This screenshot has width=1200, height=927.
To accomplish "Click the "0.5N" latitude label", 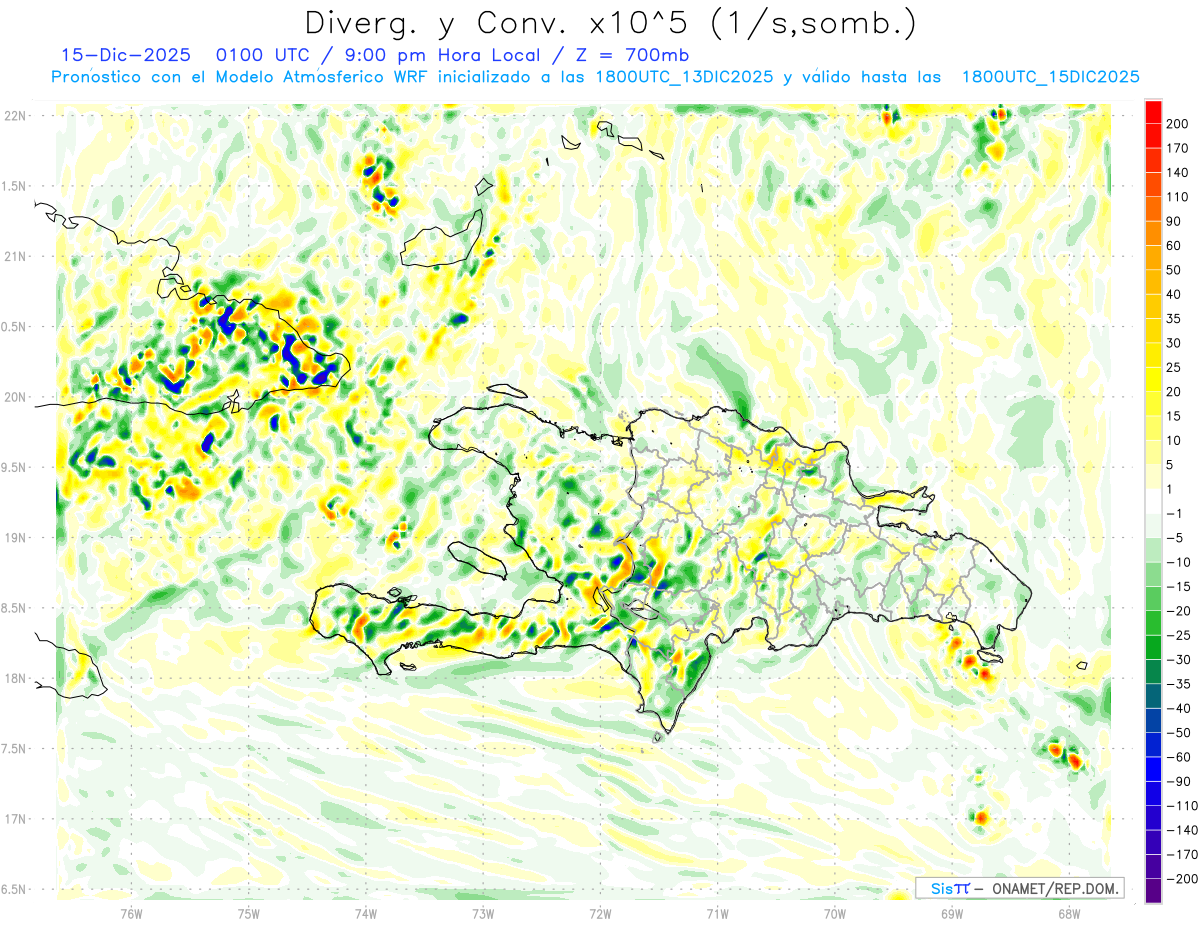I will (x=13, y=327).
